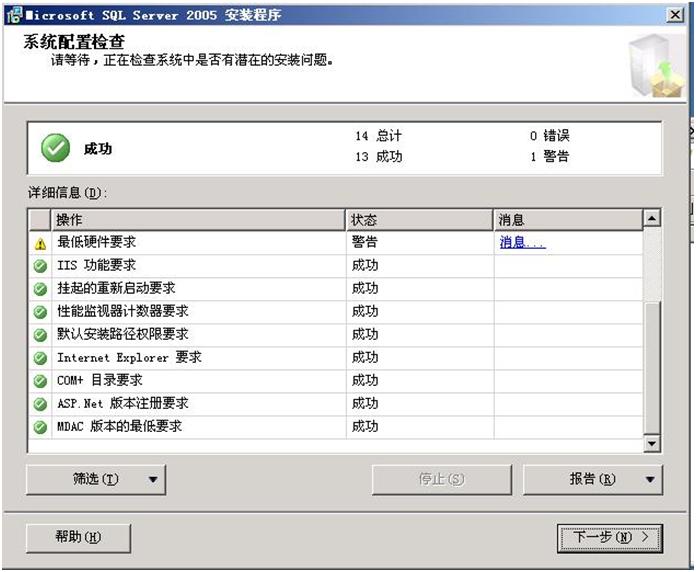
Task: Click the 成功 status for IIS 功能要求
Action: point(365,265)
